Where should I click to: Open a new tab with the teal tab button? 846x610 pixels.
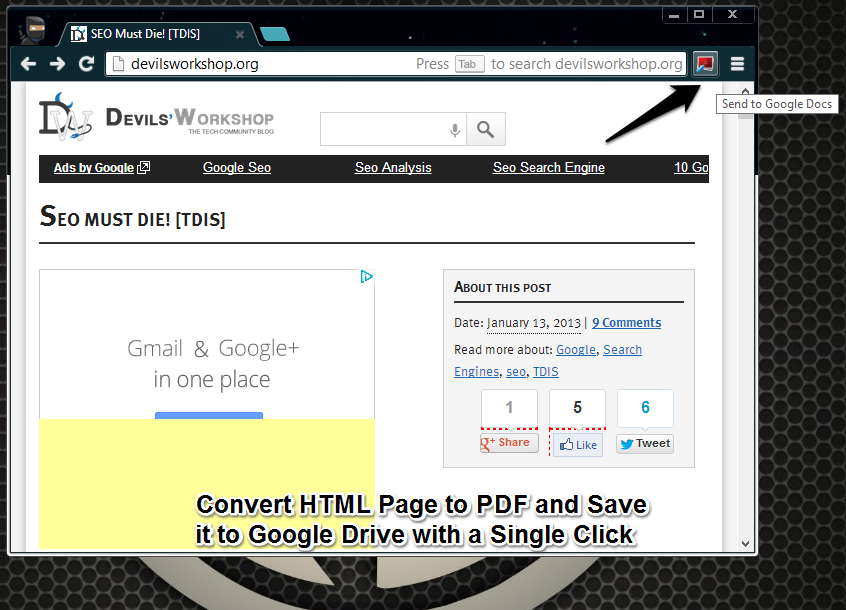pos(275,35)
